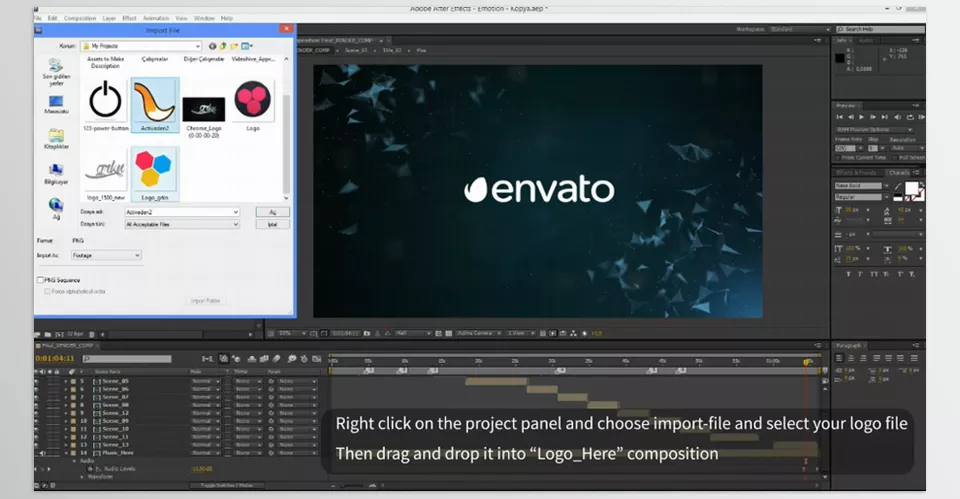The image size is (960, 499).
Task: Expand the Scene_08 layer triangle
Action: tap(66, 405)
